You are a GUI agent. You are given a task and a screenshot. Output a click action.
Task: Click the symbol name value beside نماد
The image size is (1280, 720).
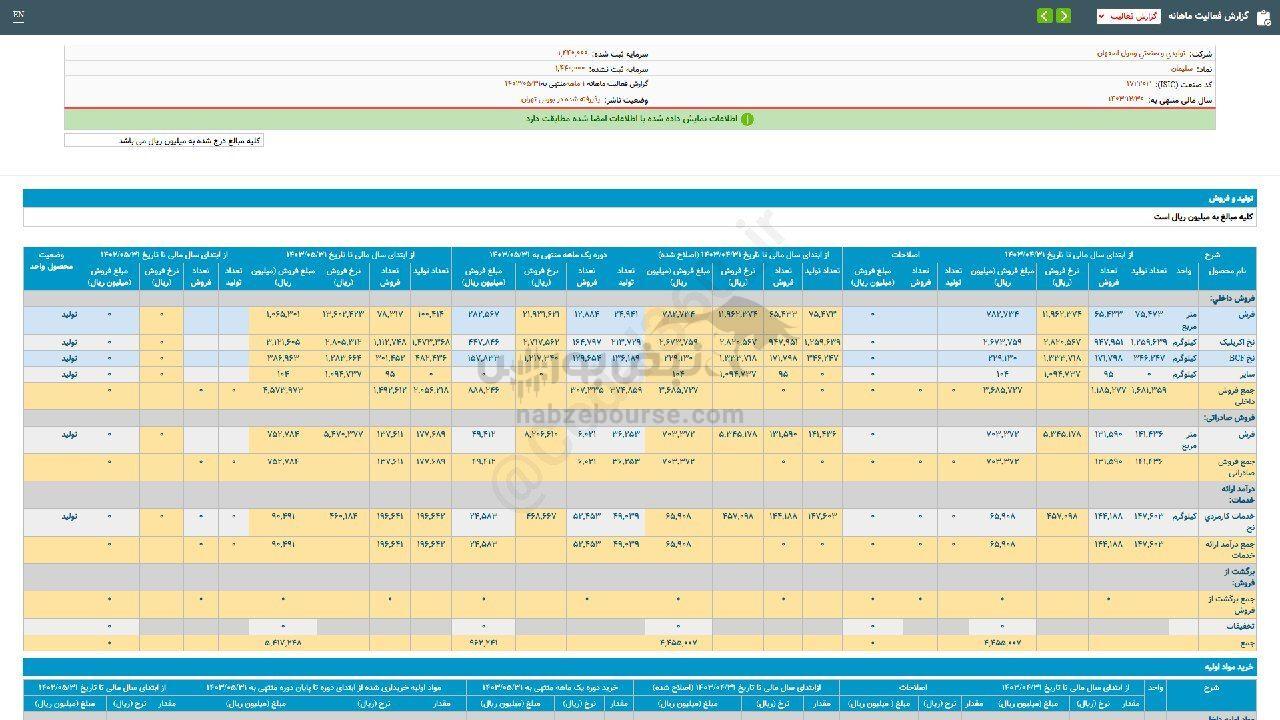pyautogui.click(x=1183, y=69)
